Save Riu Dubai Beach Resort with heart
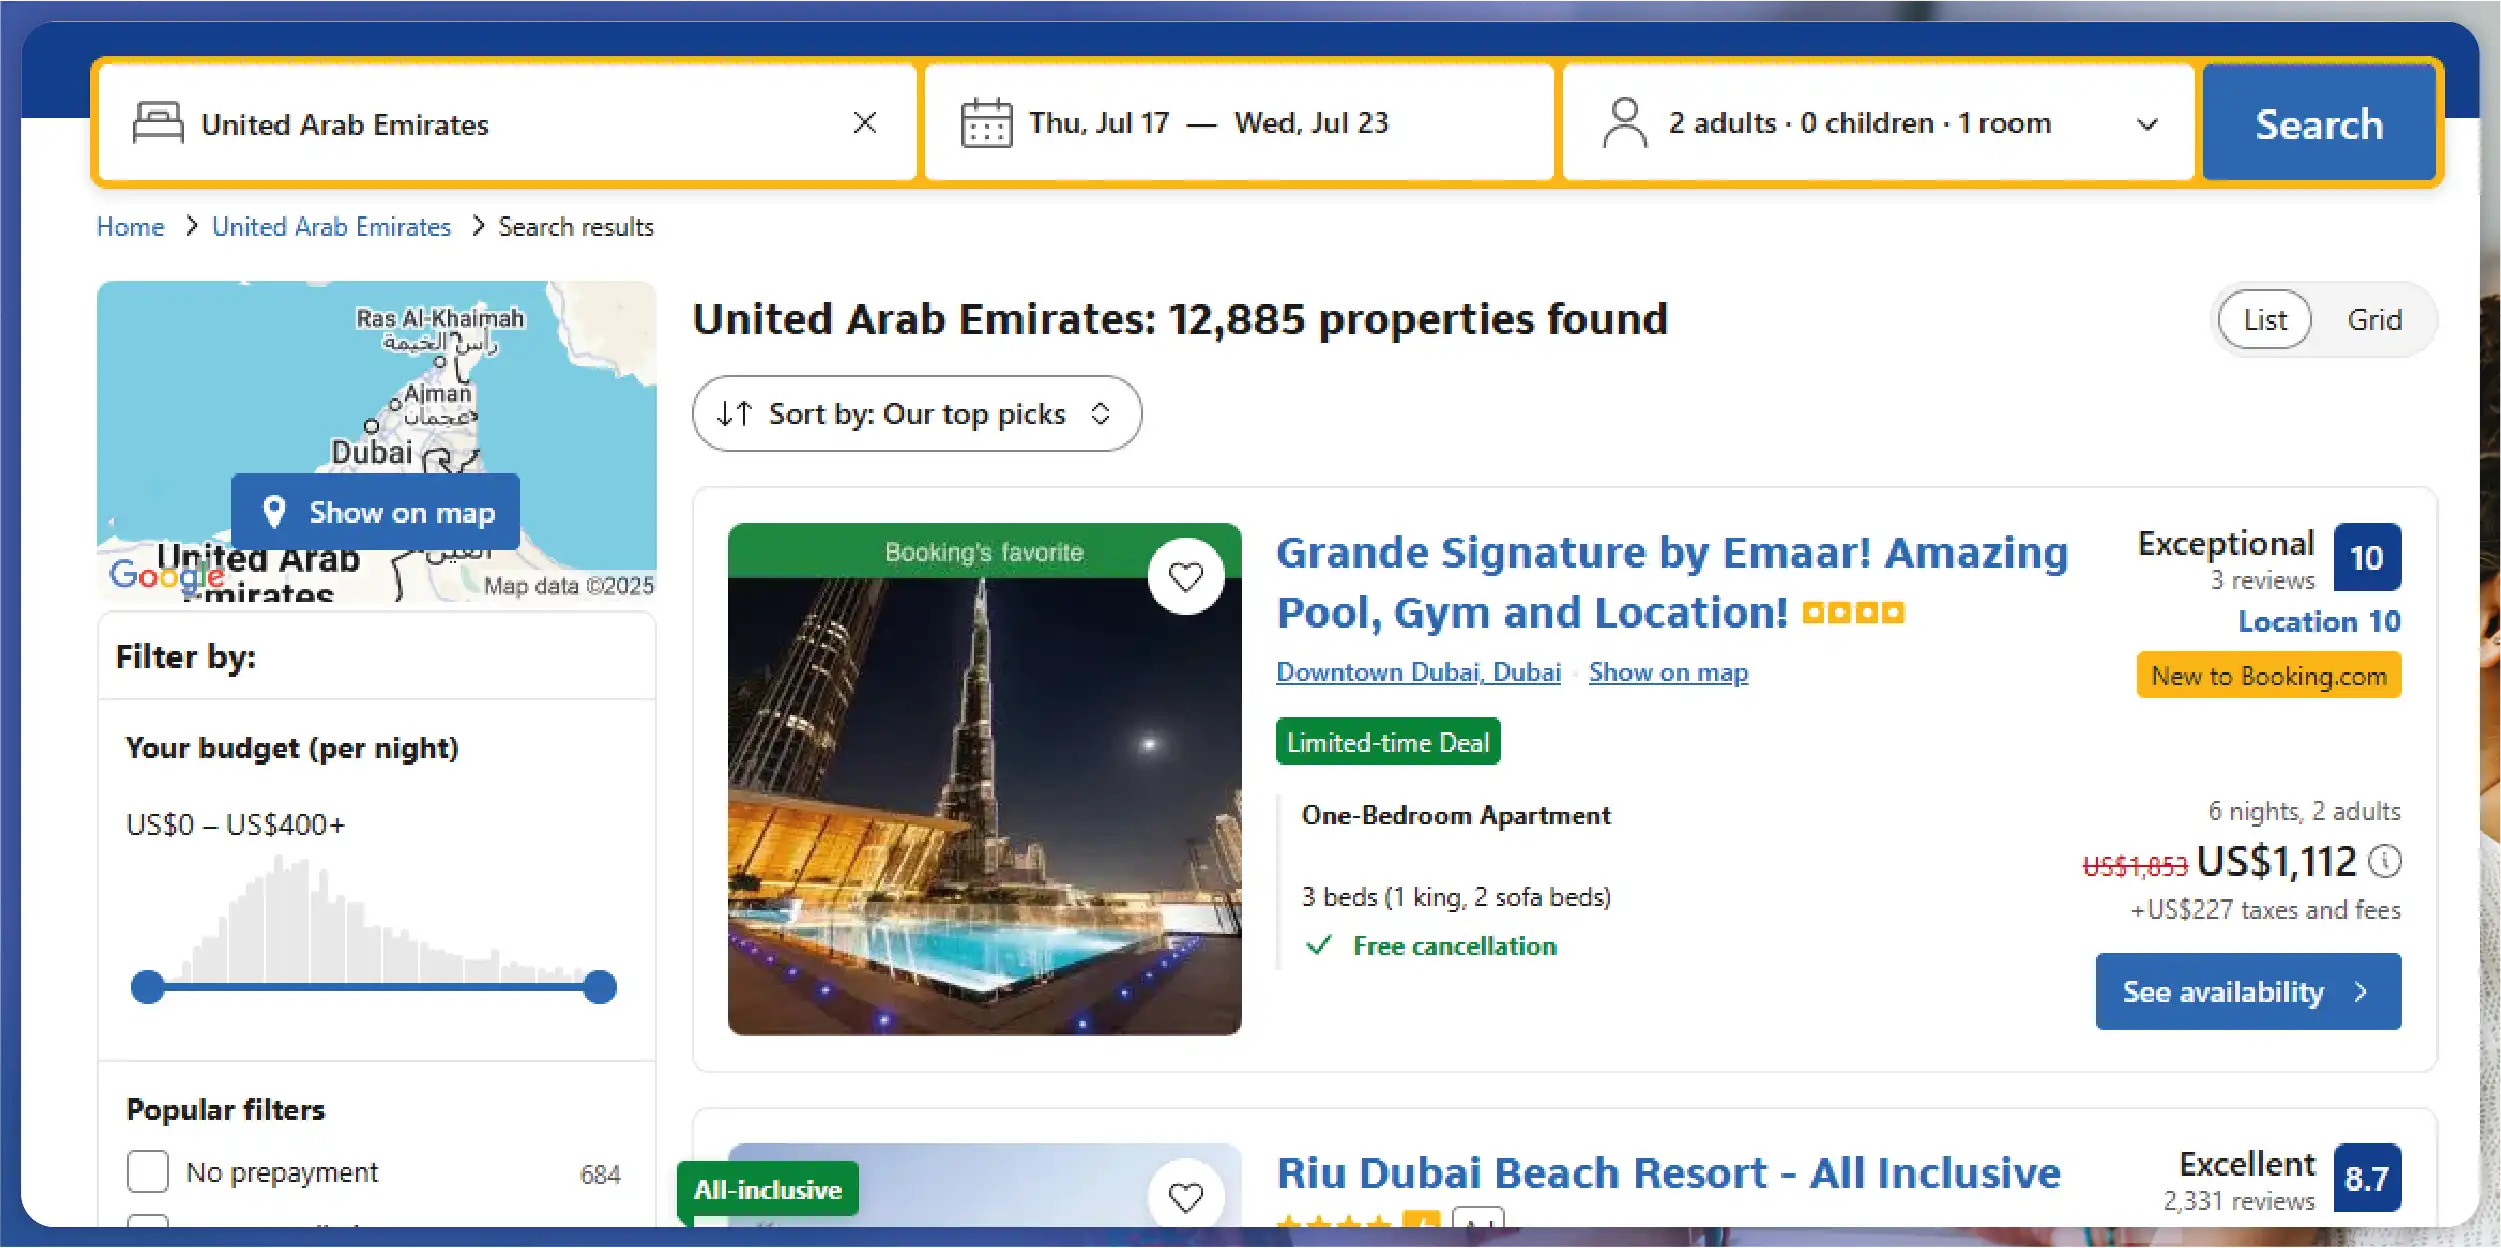The height and width of the screenshot is (1248, 2501). click(1186, 1196)
